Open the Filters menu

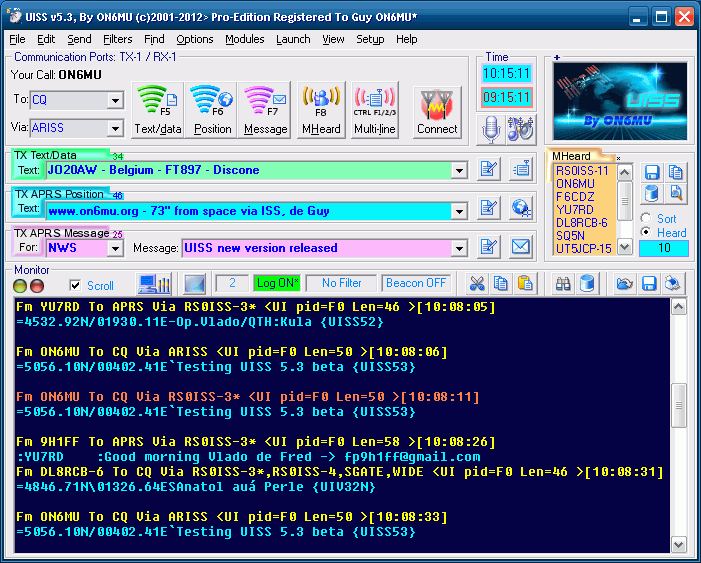tap(118, 39)
